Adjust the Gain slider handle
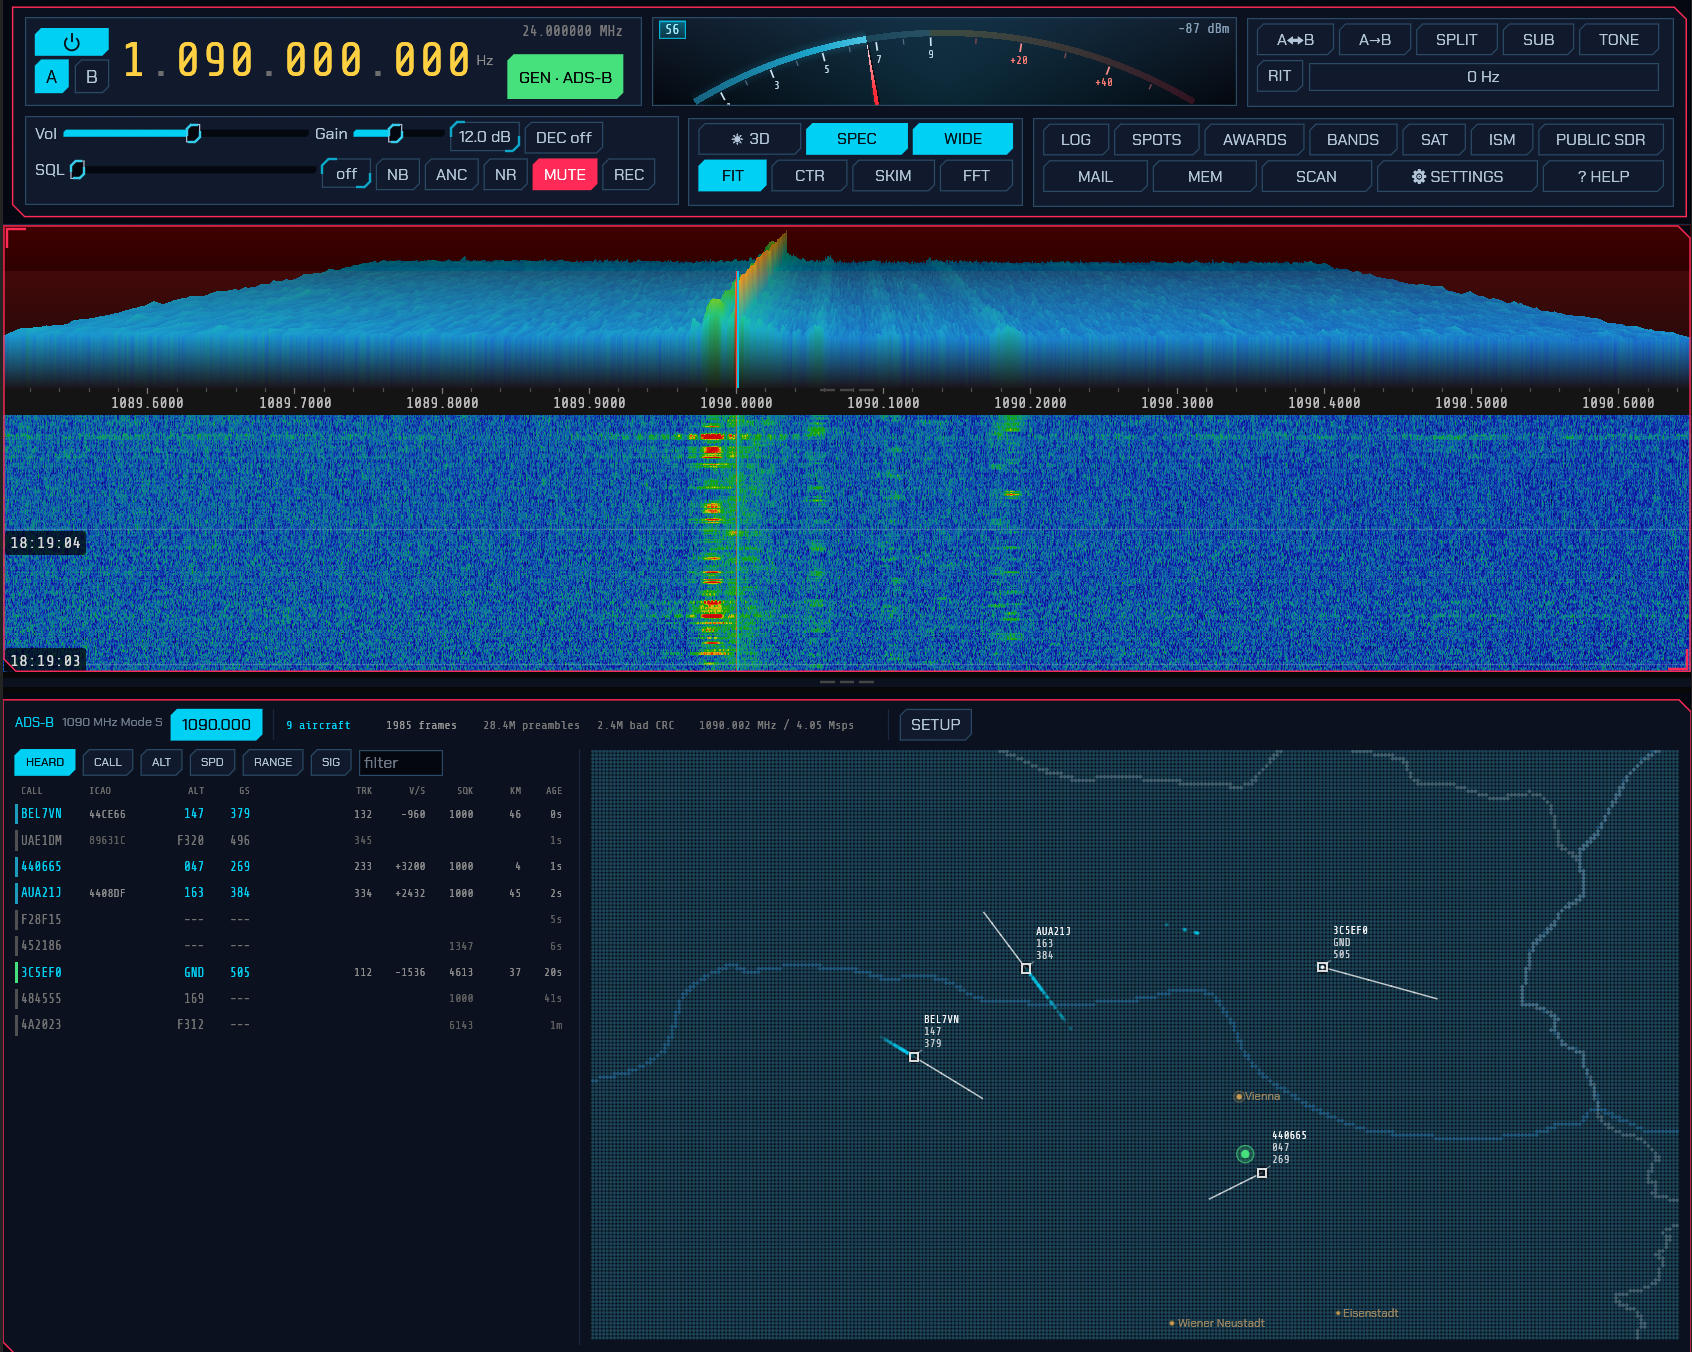This screenshot has height=1352, width=1692. [395, 133]
